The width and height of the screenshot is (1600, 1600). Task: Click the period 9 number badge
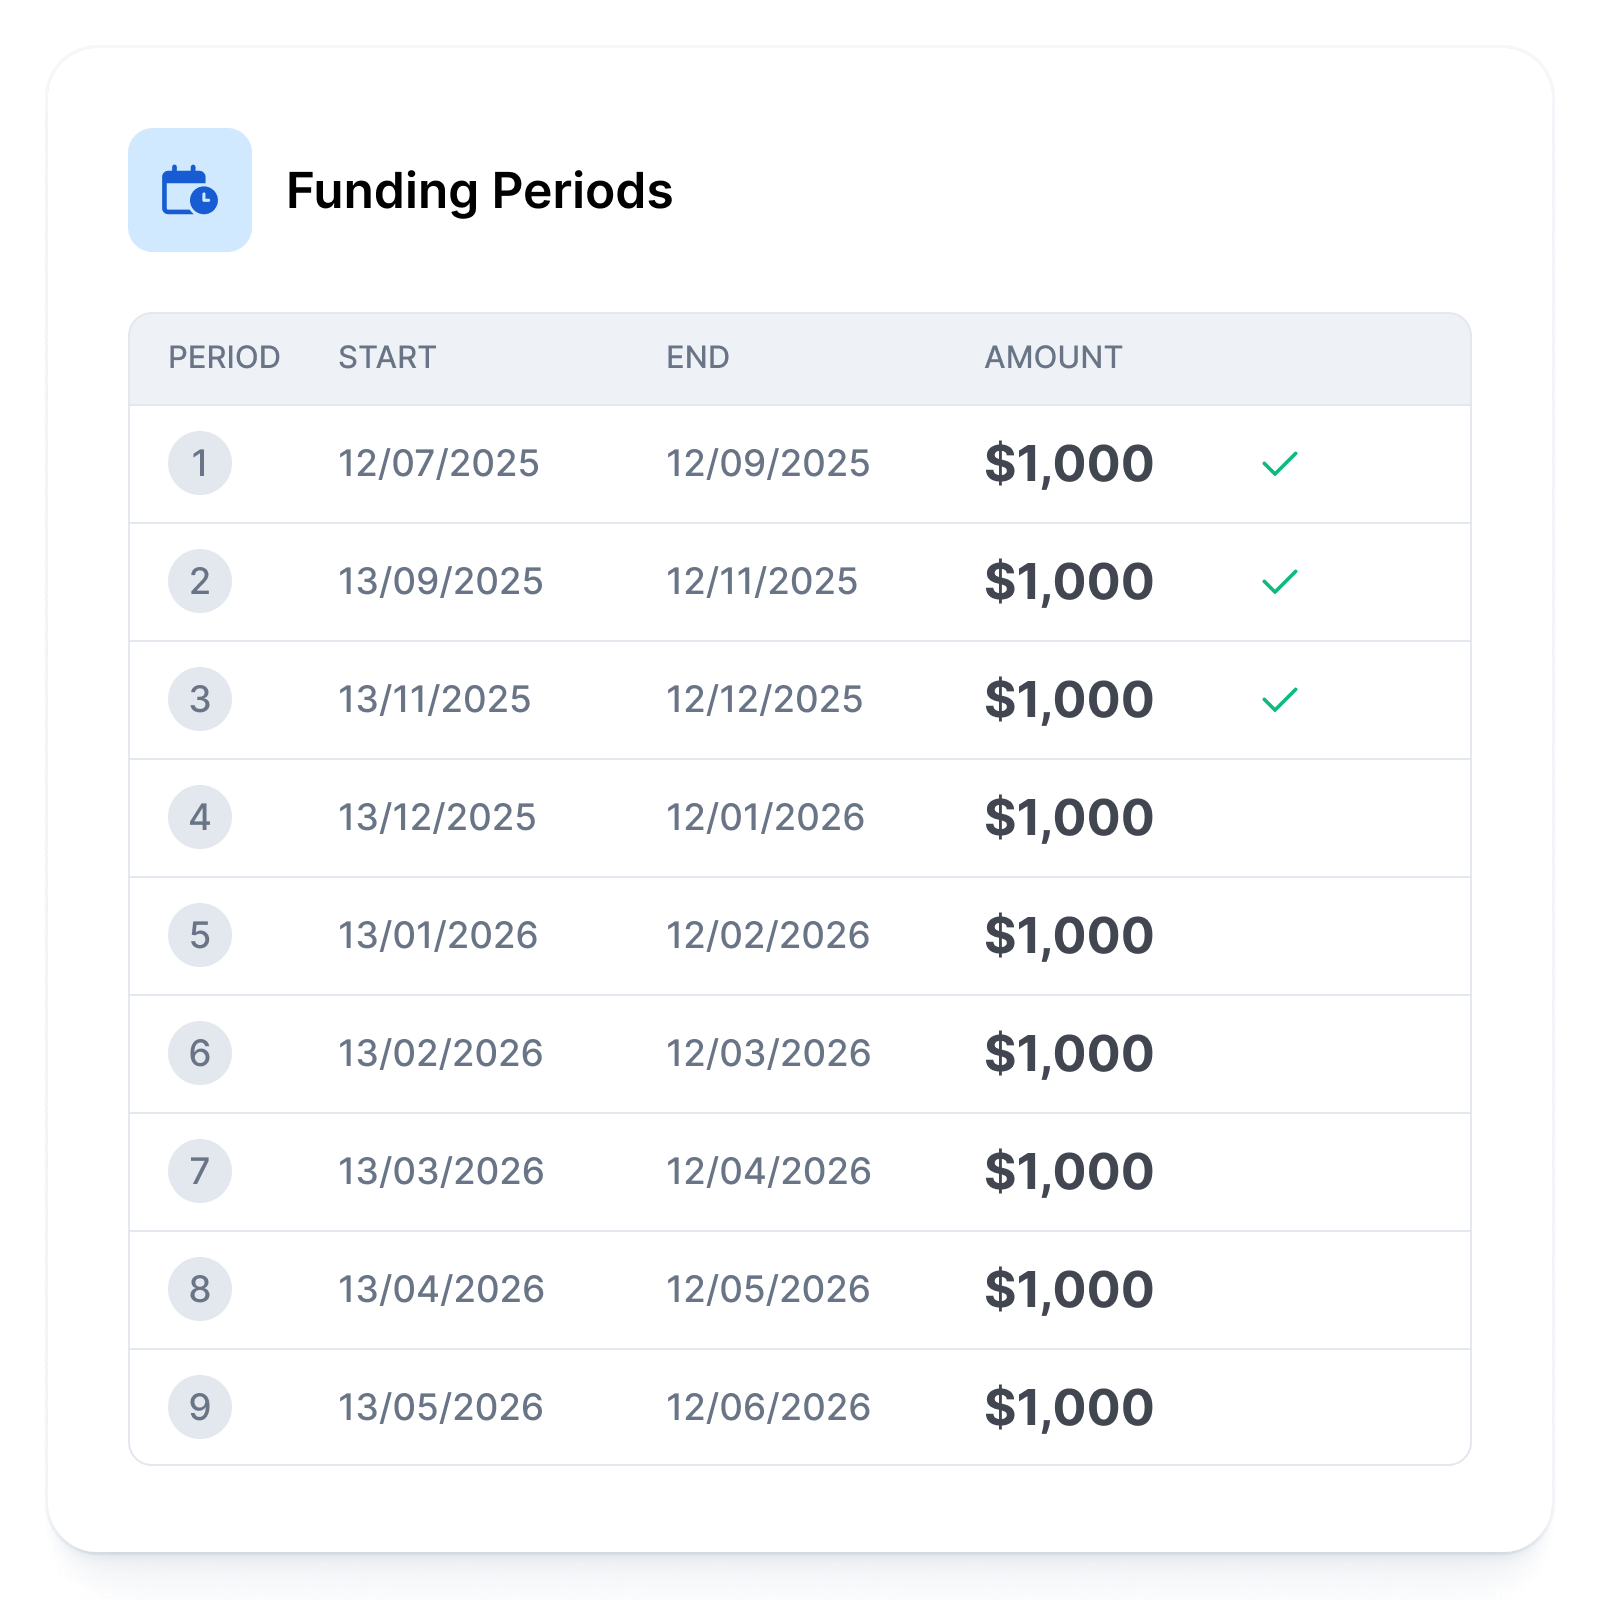[x=200, y=1407]
